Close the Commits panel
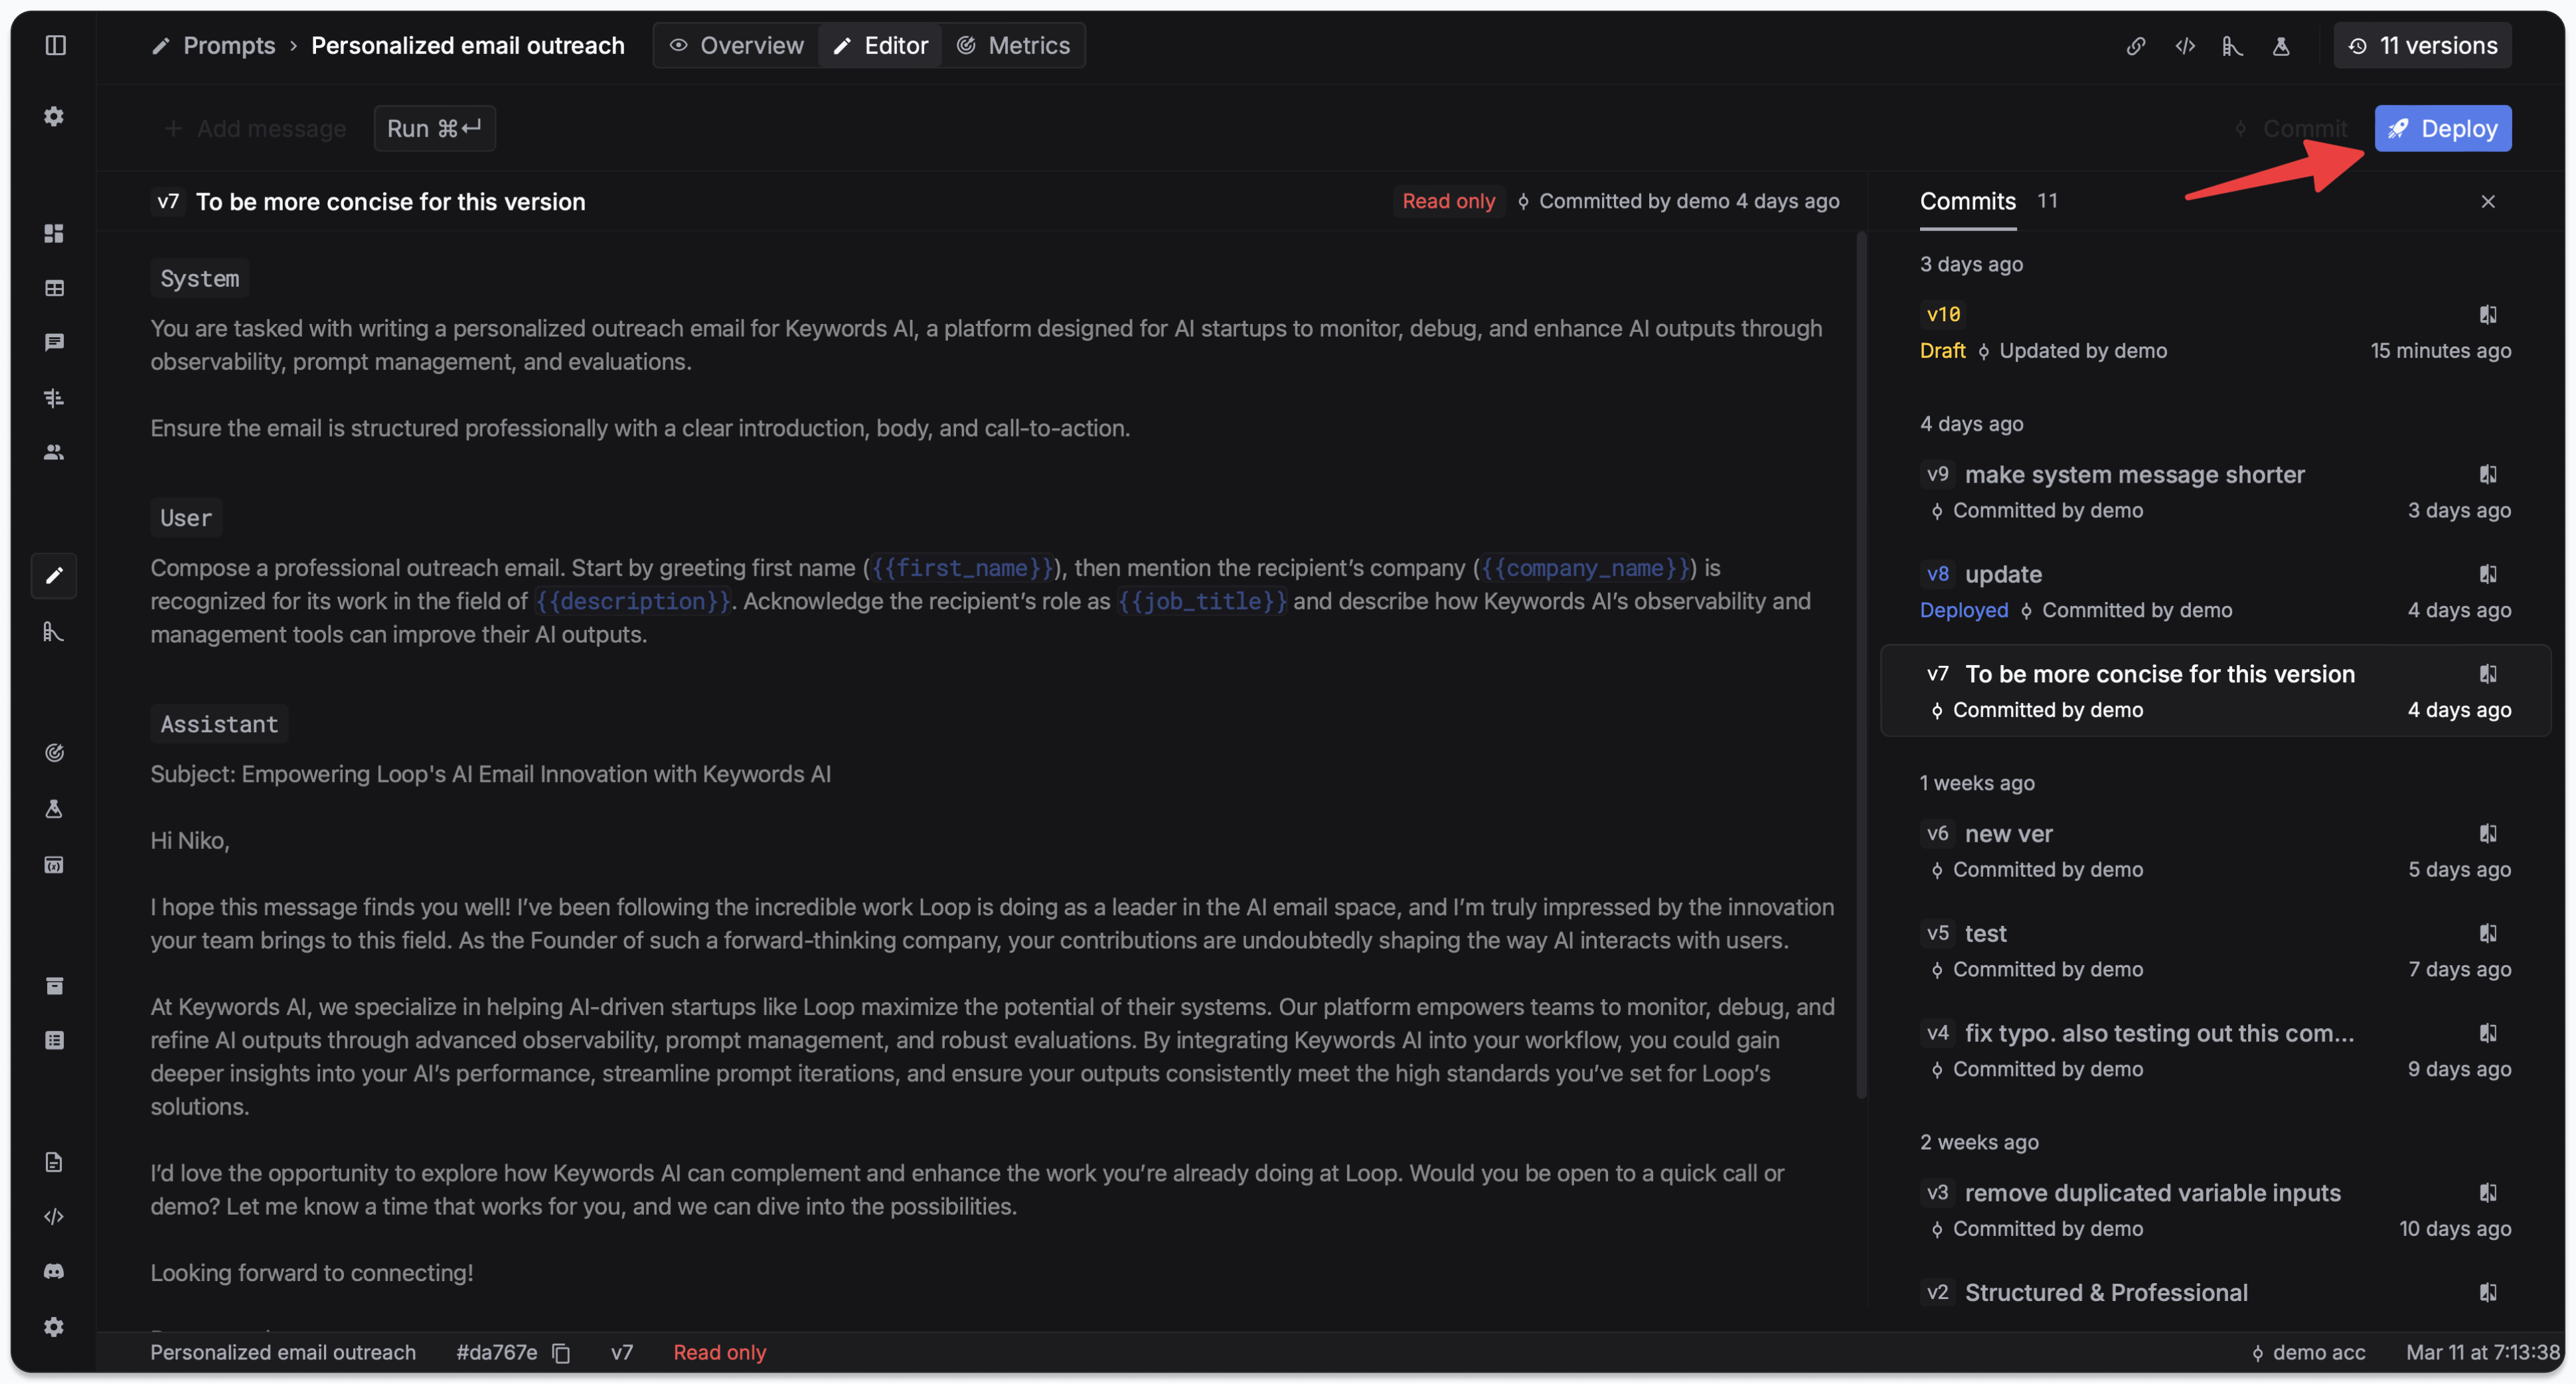2576x1384 pixels. [2488, 201]
